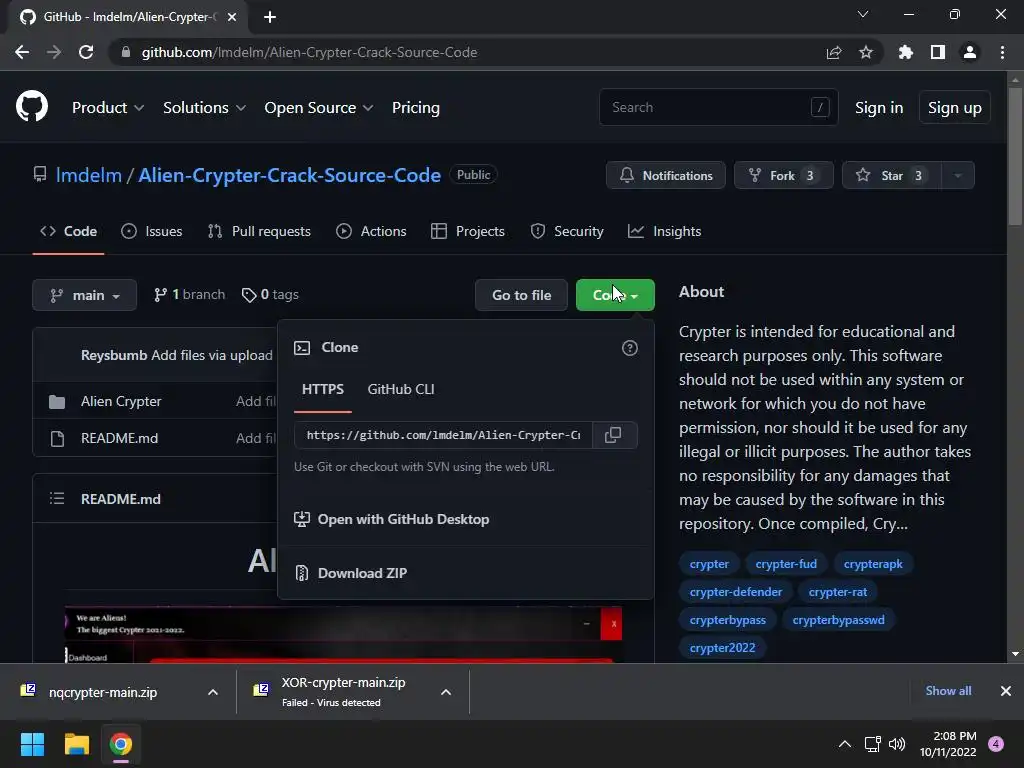This screenshot has width=1024, height=768.
Task: Click Chrome icon in taskbar
Action: 121,744
